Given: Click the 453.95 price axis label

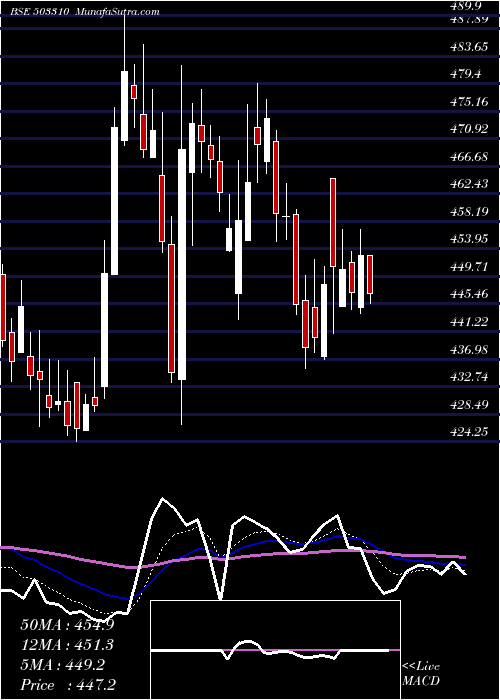Looking at the screenshot, I should 467,239.
